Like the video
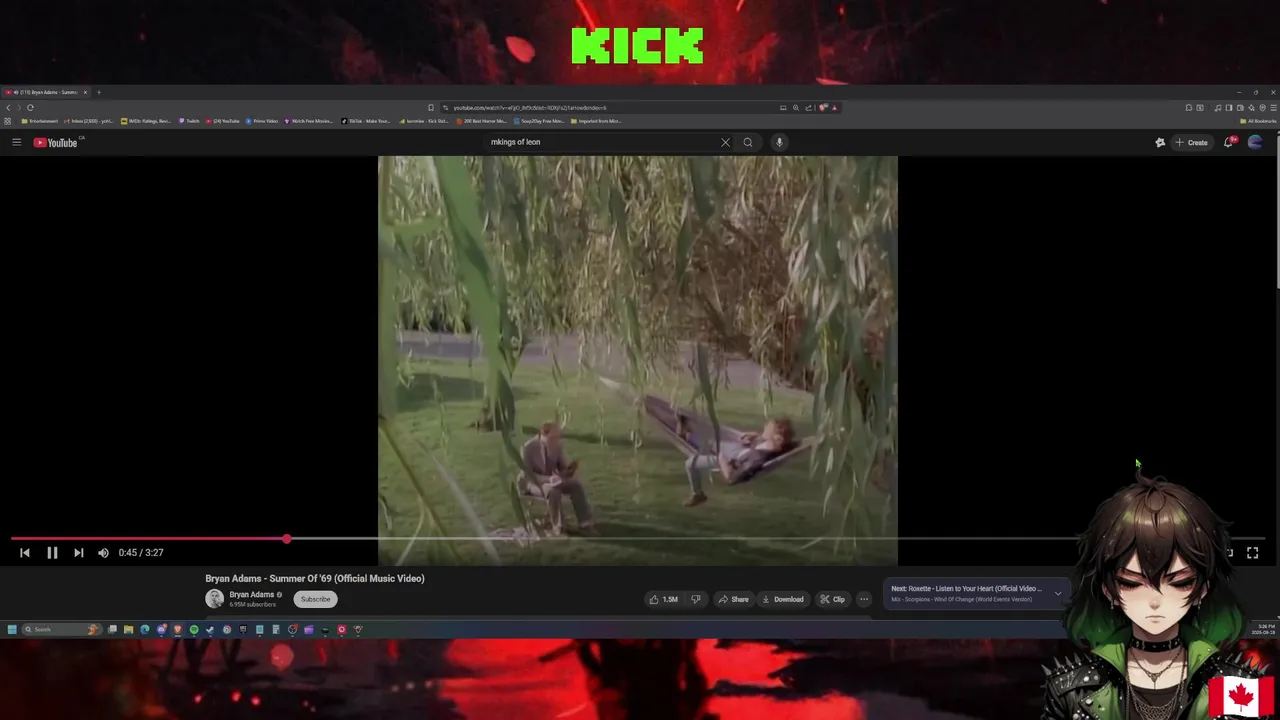1280x720 pixels. [x=662, y=599]
